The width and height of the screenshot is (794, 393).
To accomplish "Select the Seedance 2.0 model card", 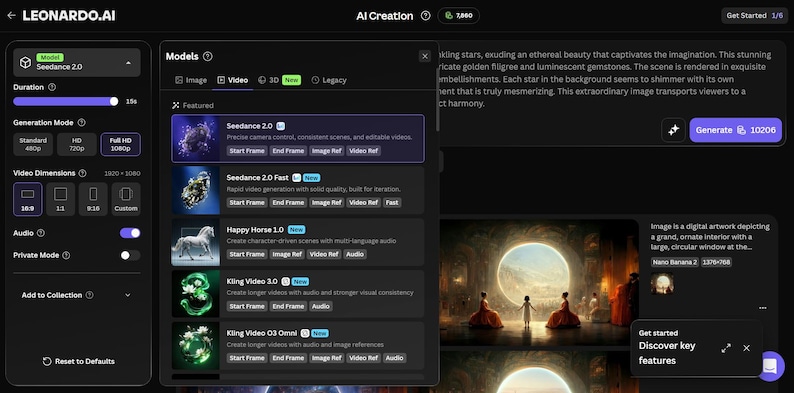I will (x=298, y=138).
